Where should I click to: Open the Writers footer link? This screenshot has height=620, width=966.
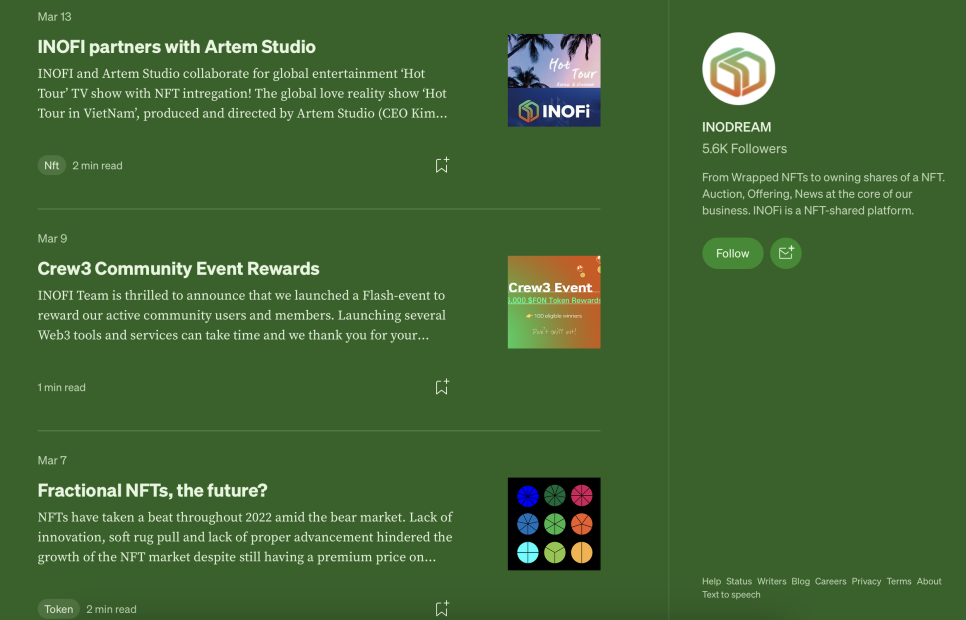tap(771, 581)
